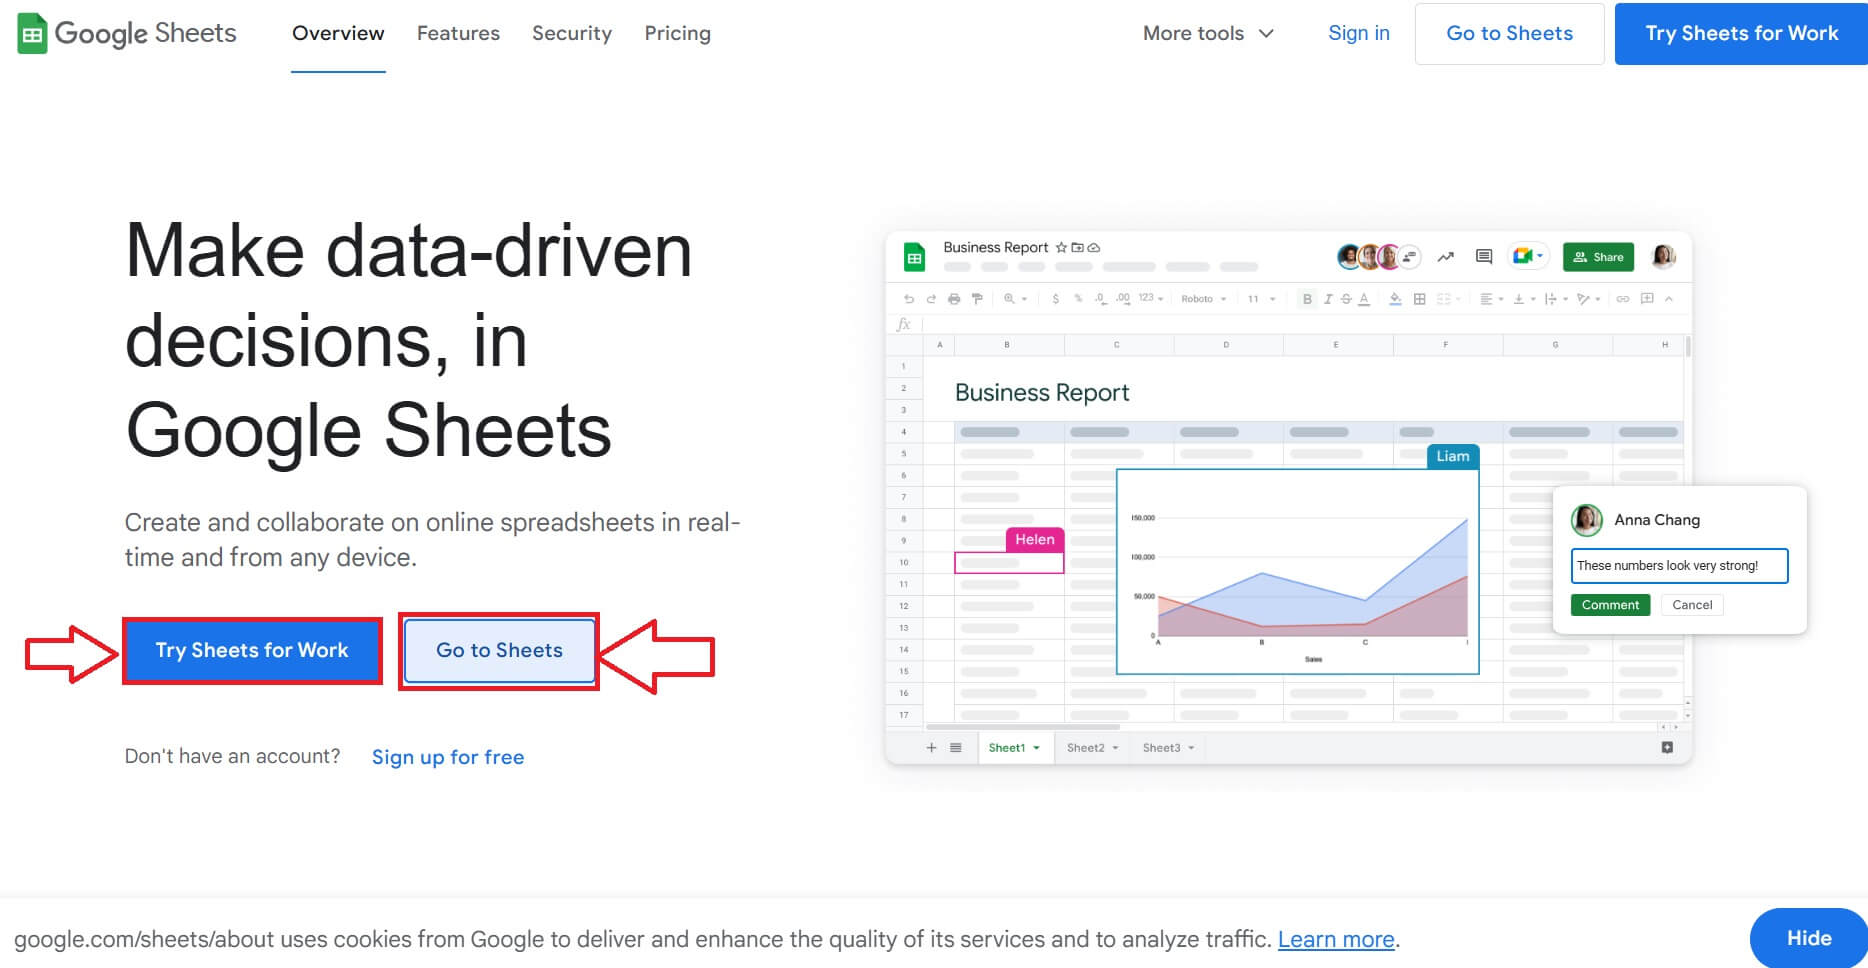Star the Business Report document
The image size is (1868, 968).
pyautogui.click(x=1061, y=247)
